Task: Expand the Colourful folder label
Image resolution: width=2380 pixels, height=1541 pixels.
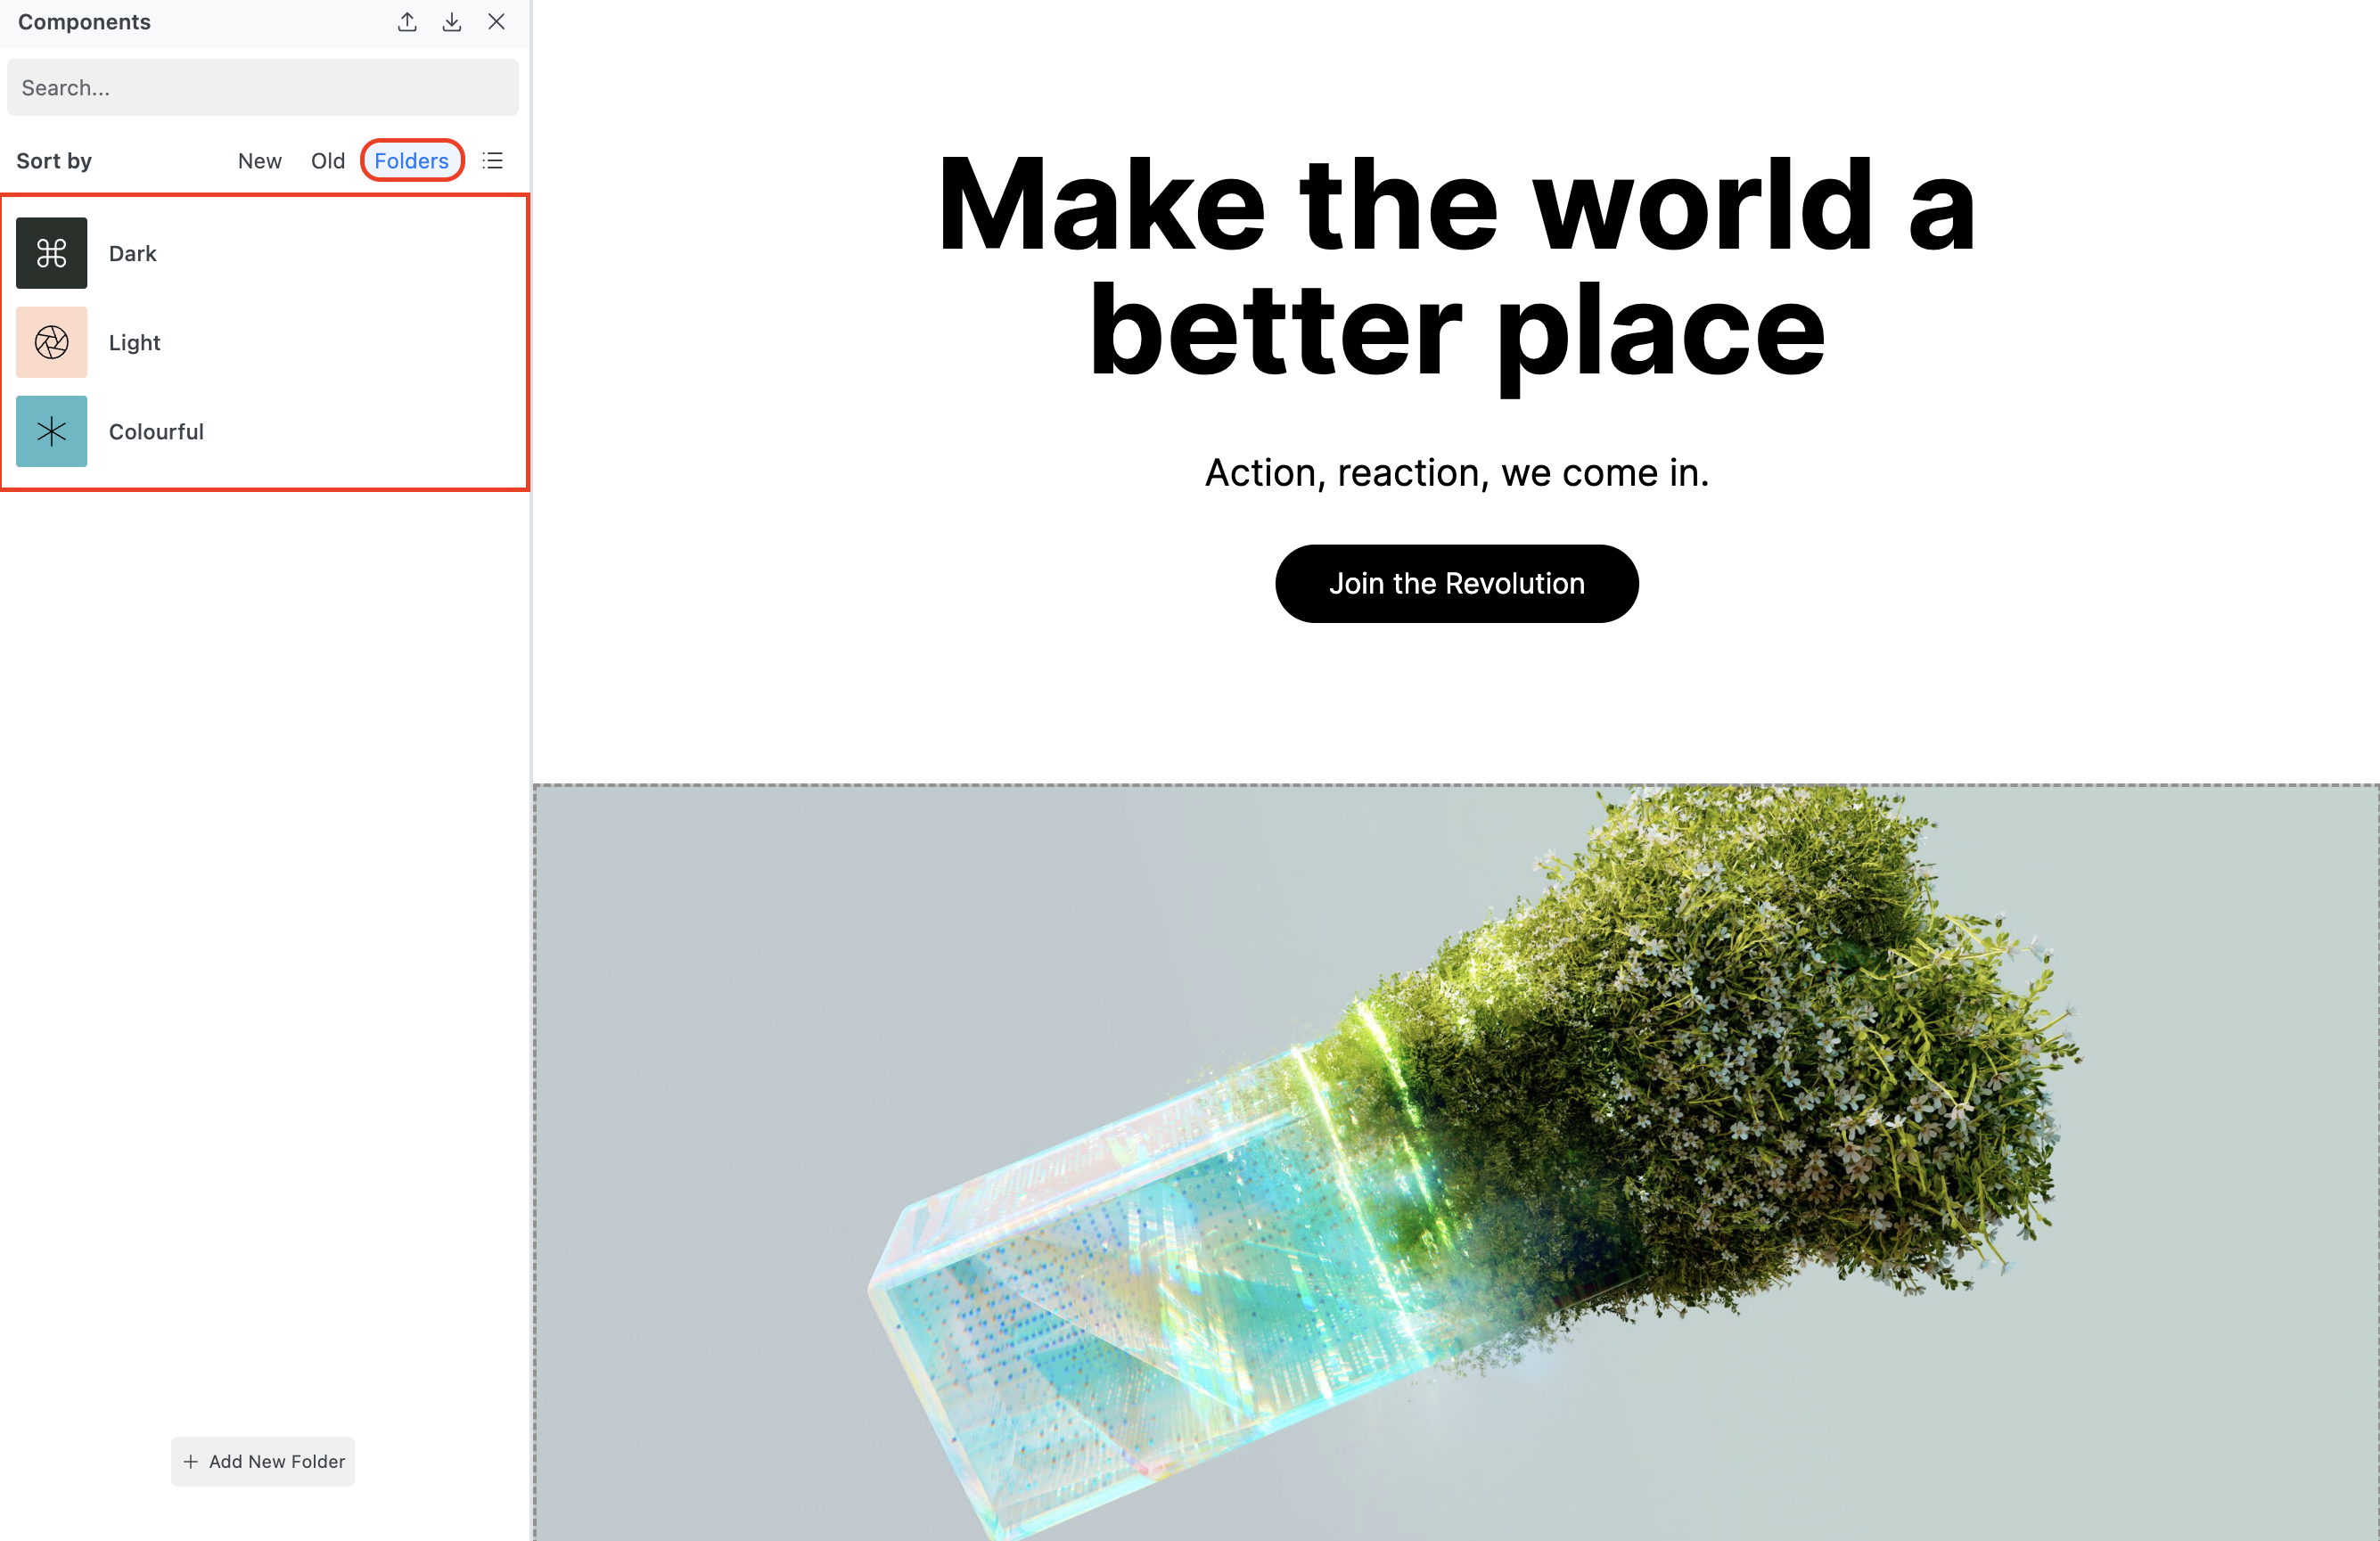Action: [157, 432]
